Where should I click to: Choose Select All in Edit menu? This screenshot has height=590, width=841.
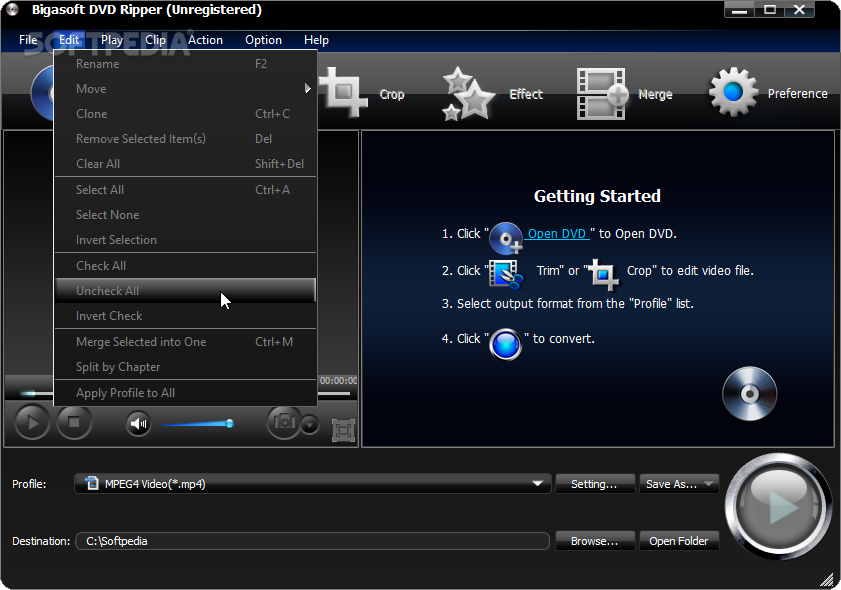(185, 190)
